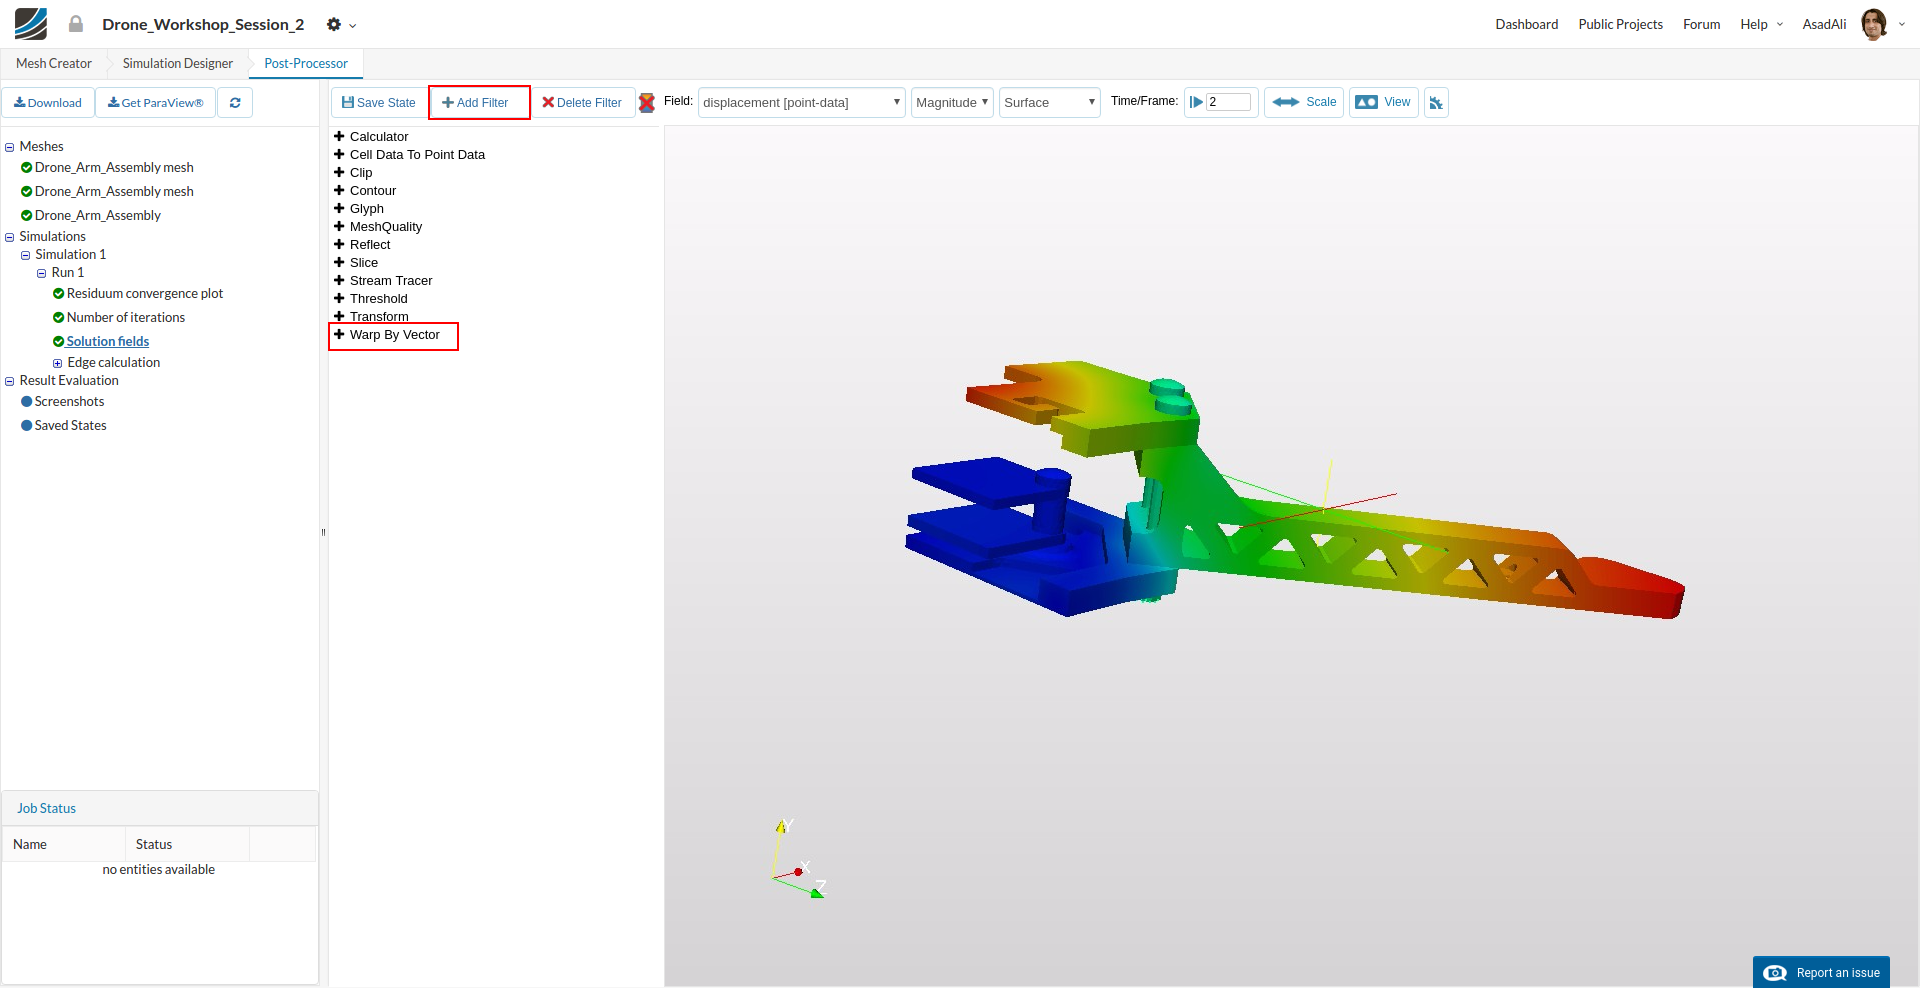
Task: Select the Post-Processor tab
Action: click(306, 63)
